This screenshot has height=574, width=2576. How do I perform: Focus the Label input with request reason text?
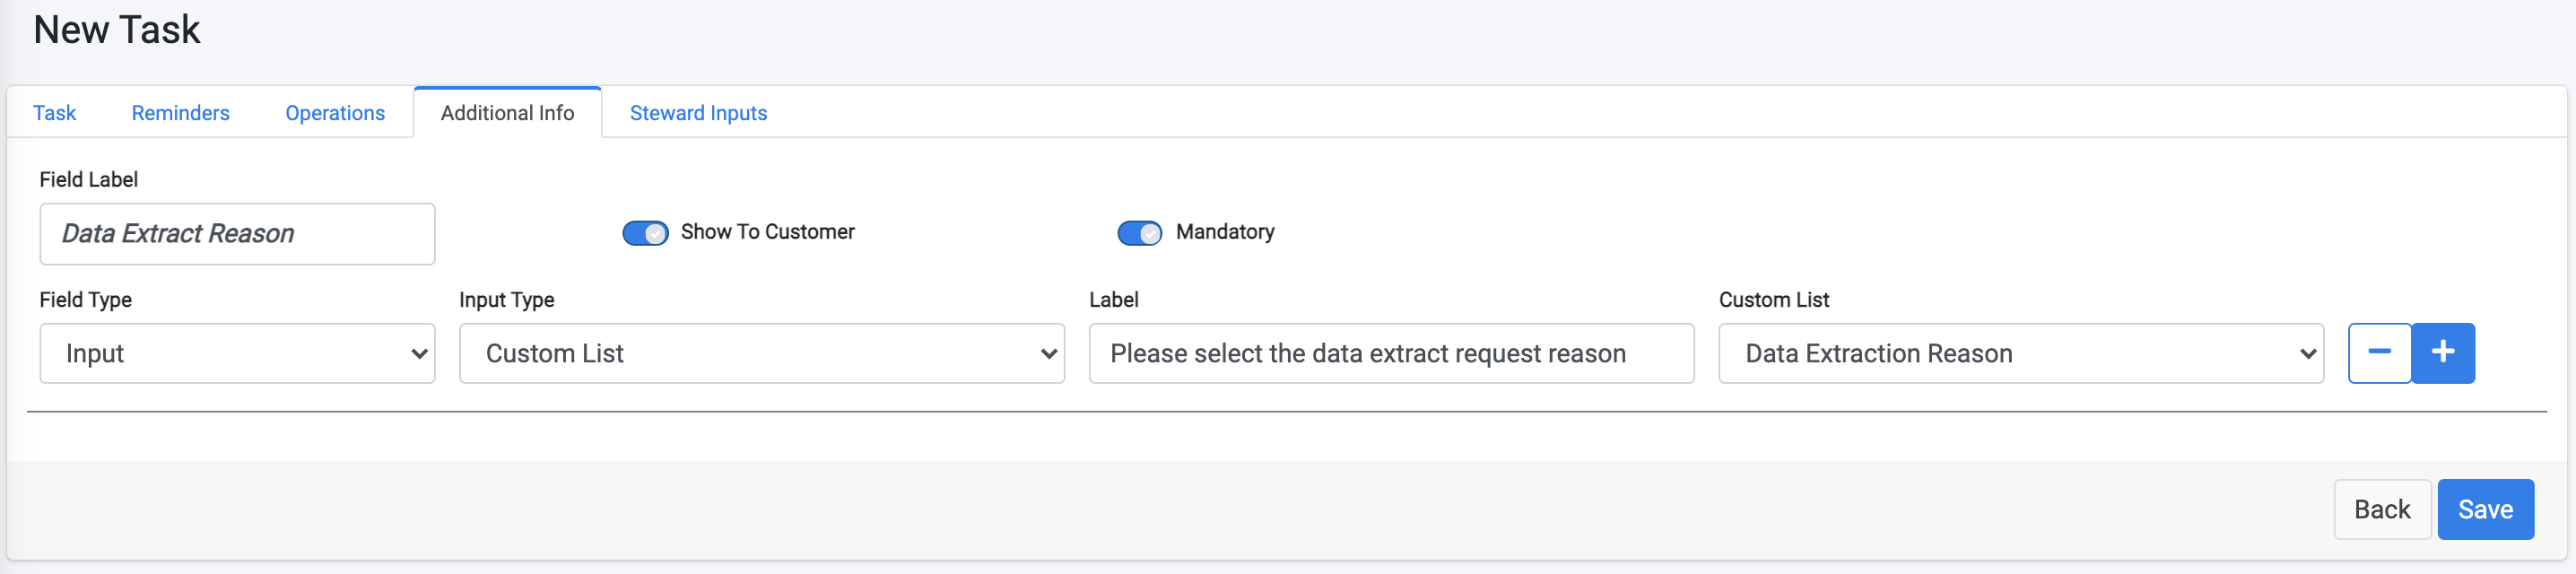tap(1391, 353)
